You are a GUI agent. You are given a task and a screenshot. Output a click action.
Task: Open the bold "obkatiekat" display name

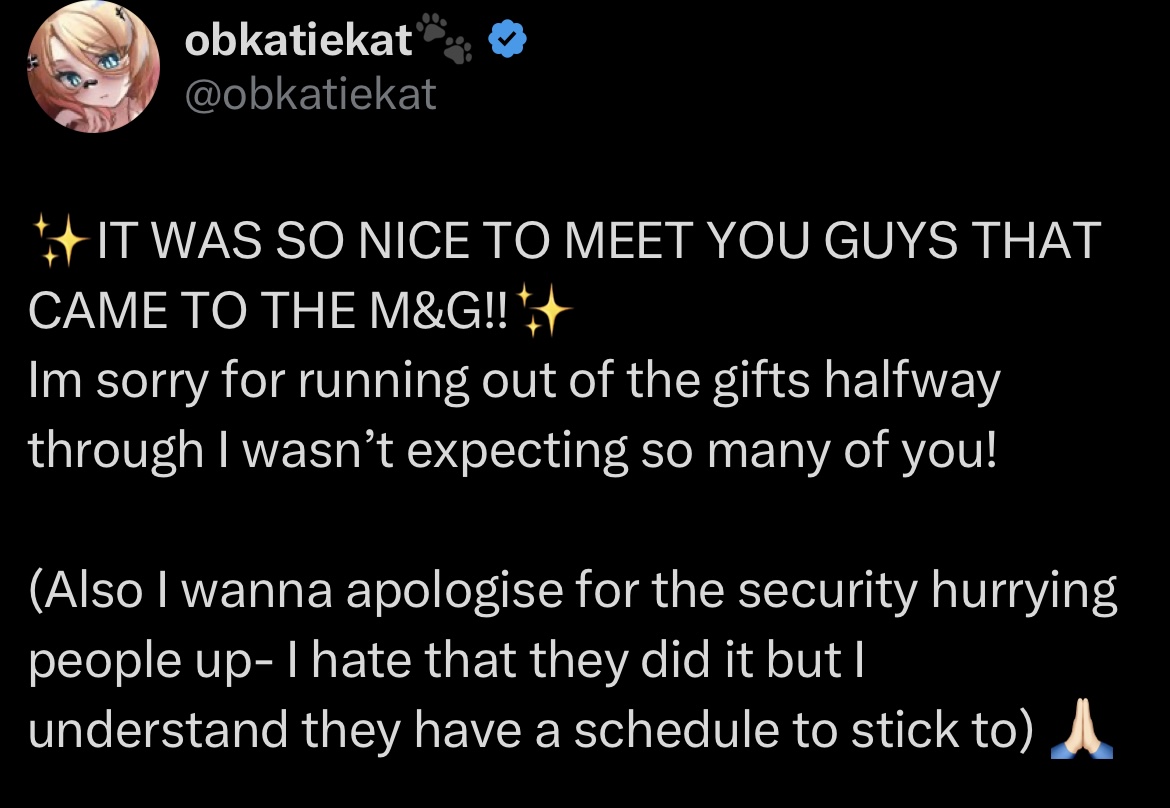(x=299, y=41)
